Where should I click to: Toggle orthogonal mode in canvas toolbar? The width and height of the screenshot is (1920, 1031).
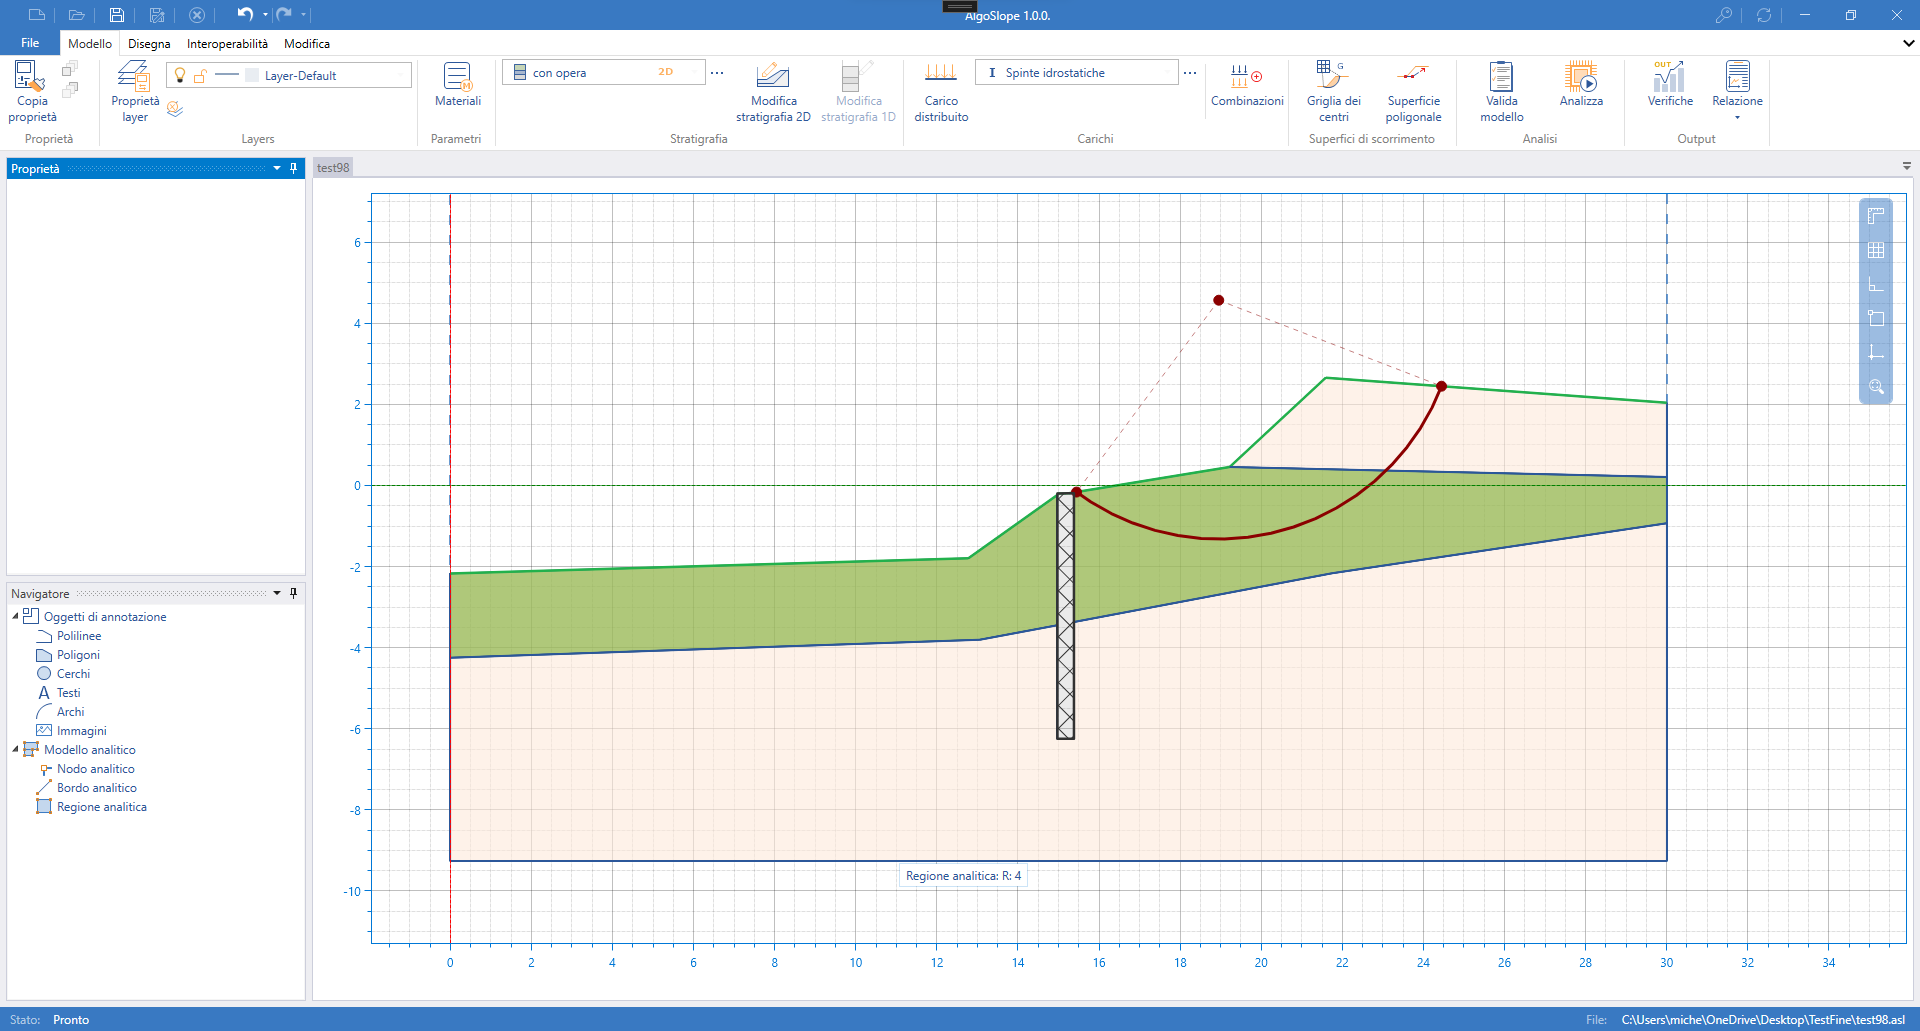[x=1876, y=284]
